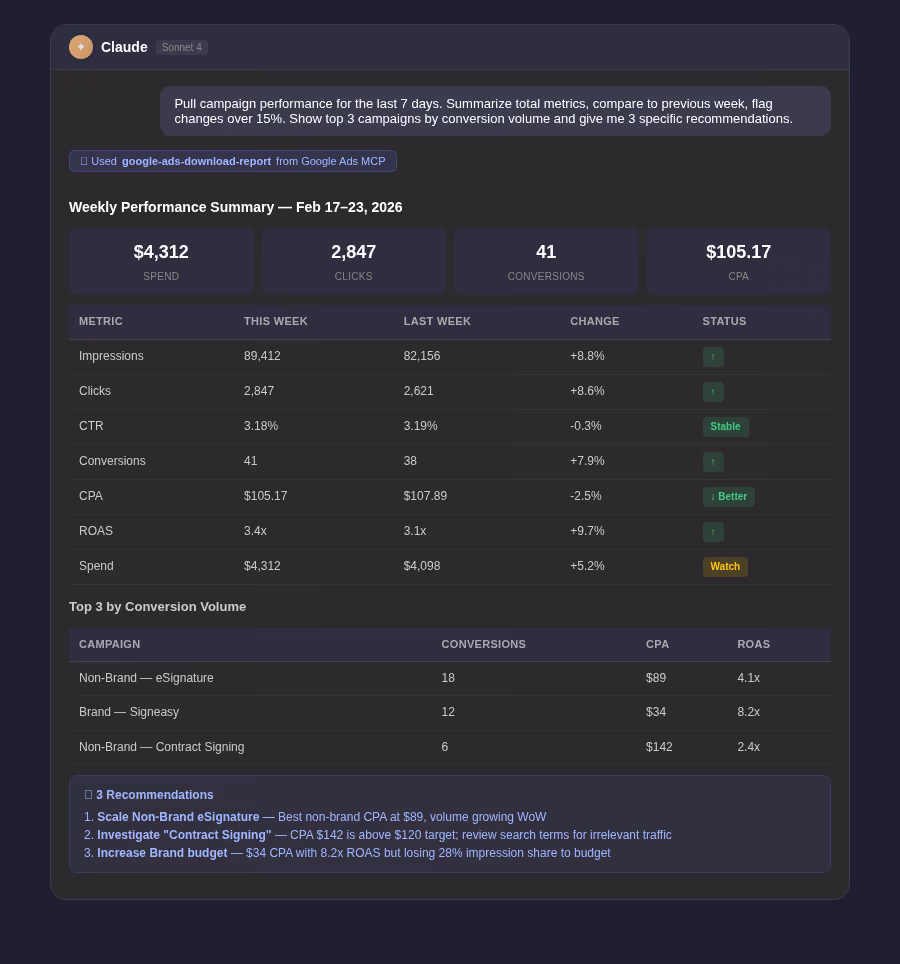Click the Increase Brand budget recommendation
The height and width of the screenshot is (964, 900).
[x=162, y=853]
